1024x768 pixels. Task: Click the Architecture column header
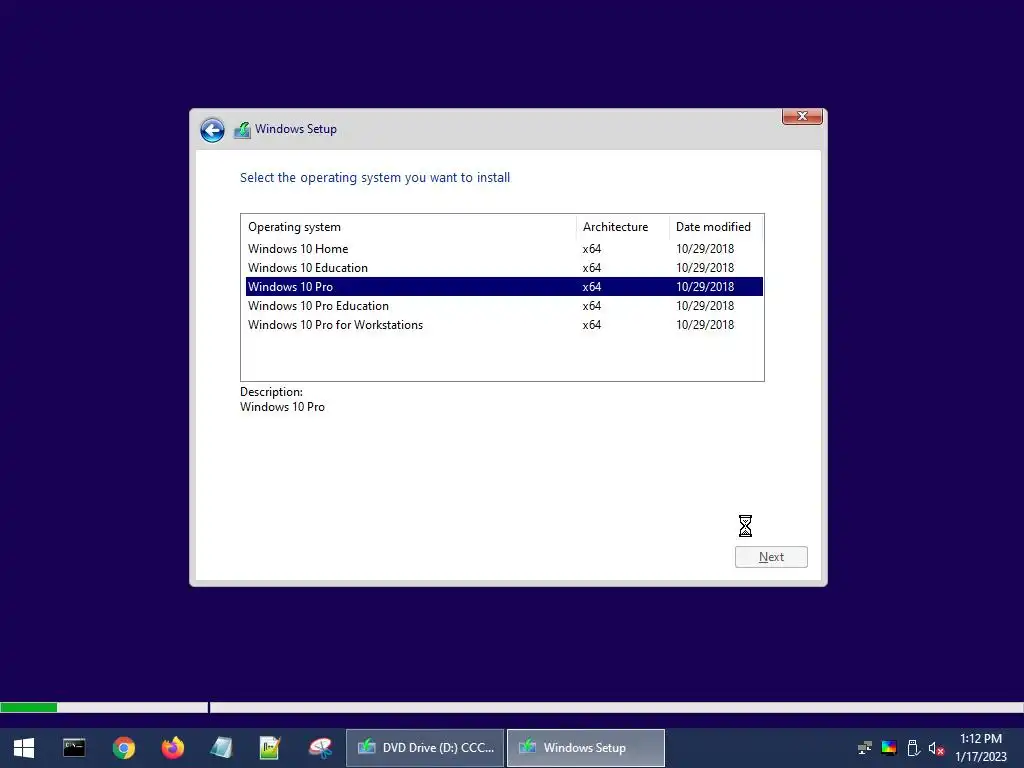[x=622, y=227]
